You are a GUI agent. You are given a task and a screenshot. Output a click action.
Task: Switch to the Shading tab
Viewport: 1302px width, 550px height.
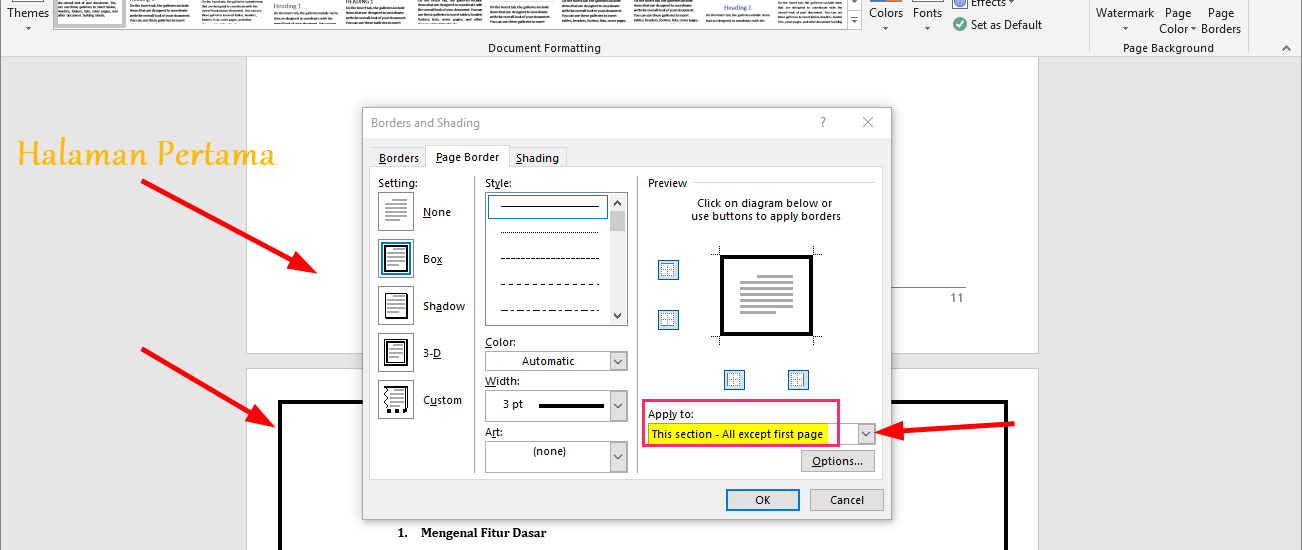pos(537,158)
